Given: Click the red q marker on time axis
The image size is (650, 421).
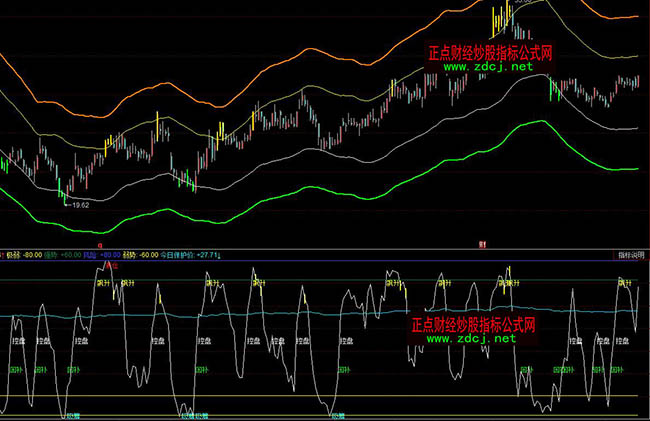Looking at the screenshot, I should point(98,244).
